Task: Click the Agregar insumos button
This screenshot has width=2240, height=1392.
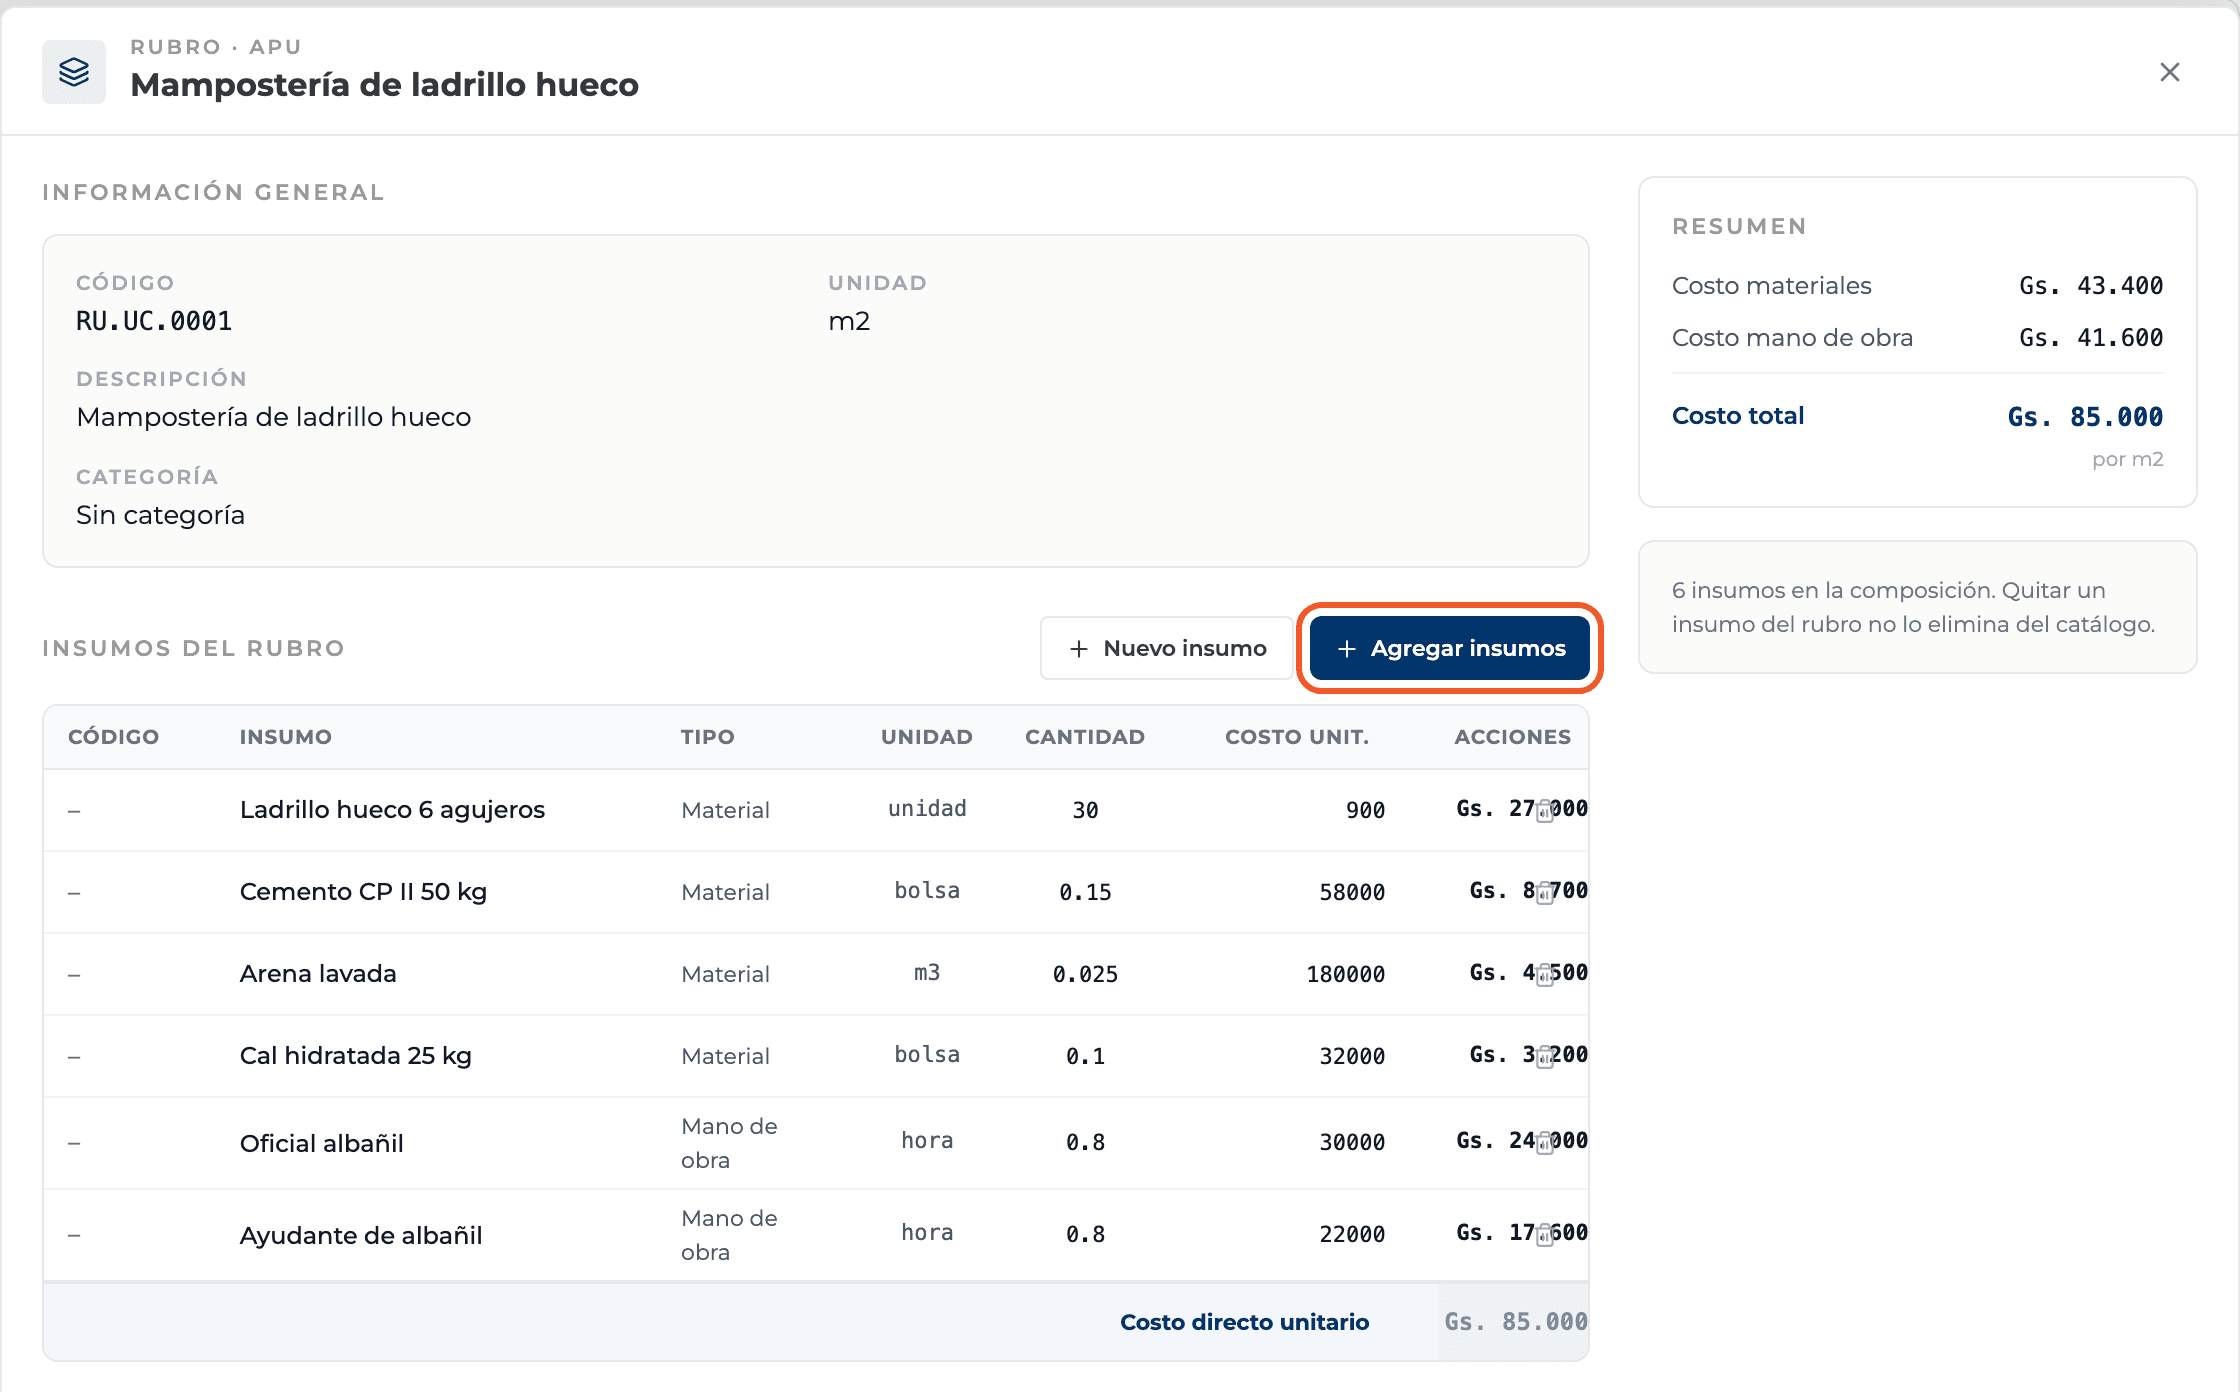Action: (1450, 648)
